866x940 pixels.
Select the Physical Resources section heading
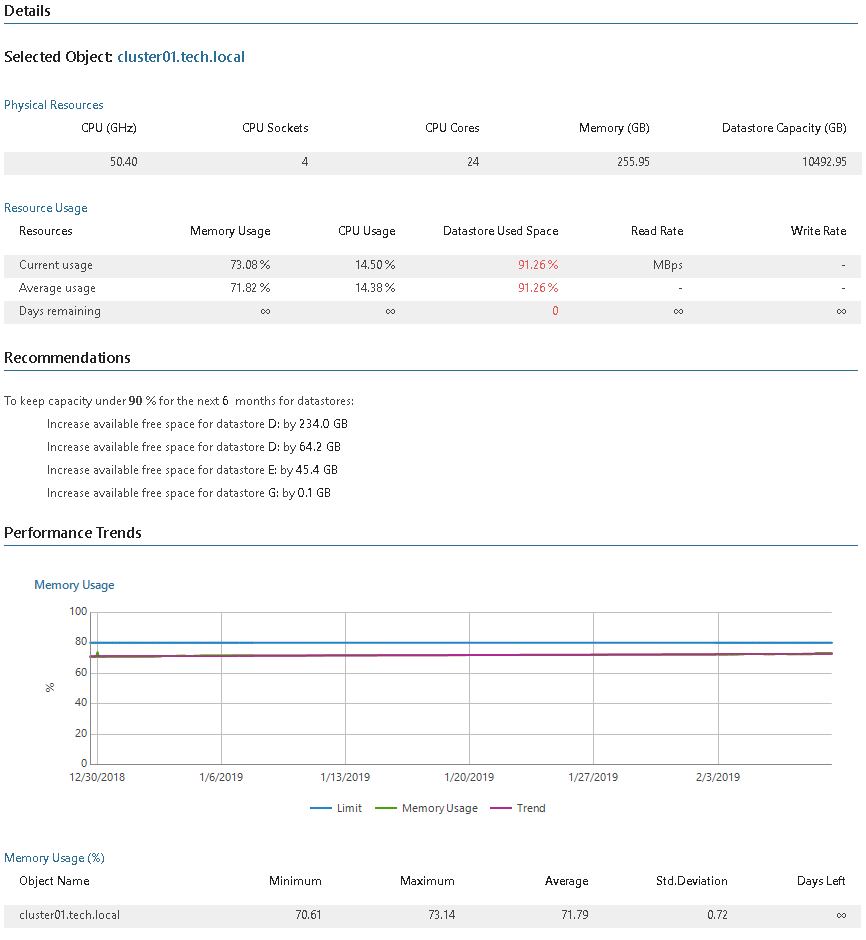pos(53,105)
